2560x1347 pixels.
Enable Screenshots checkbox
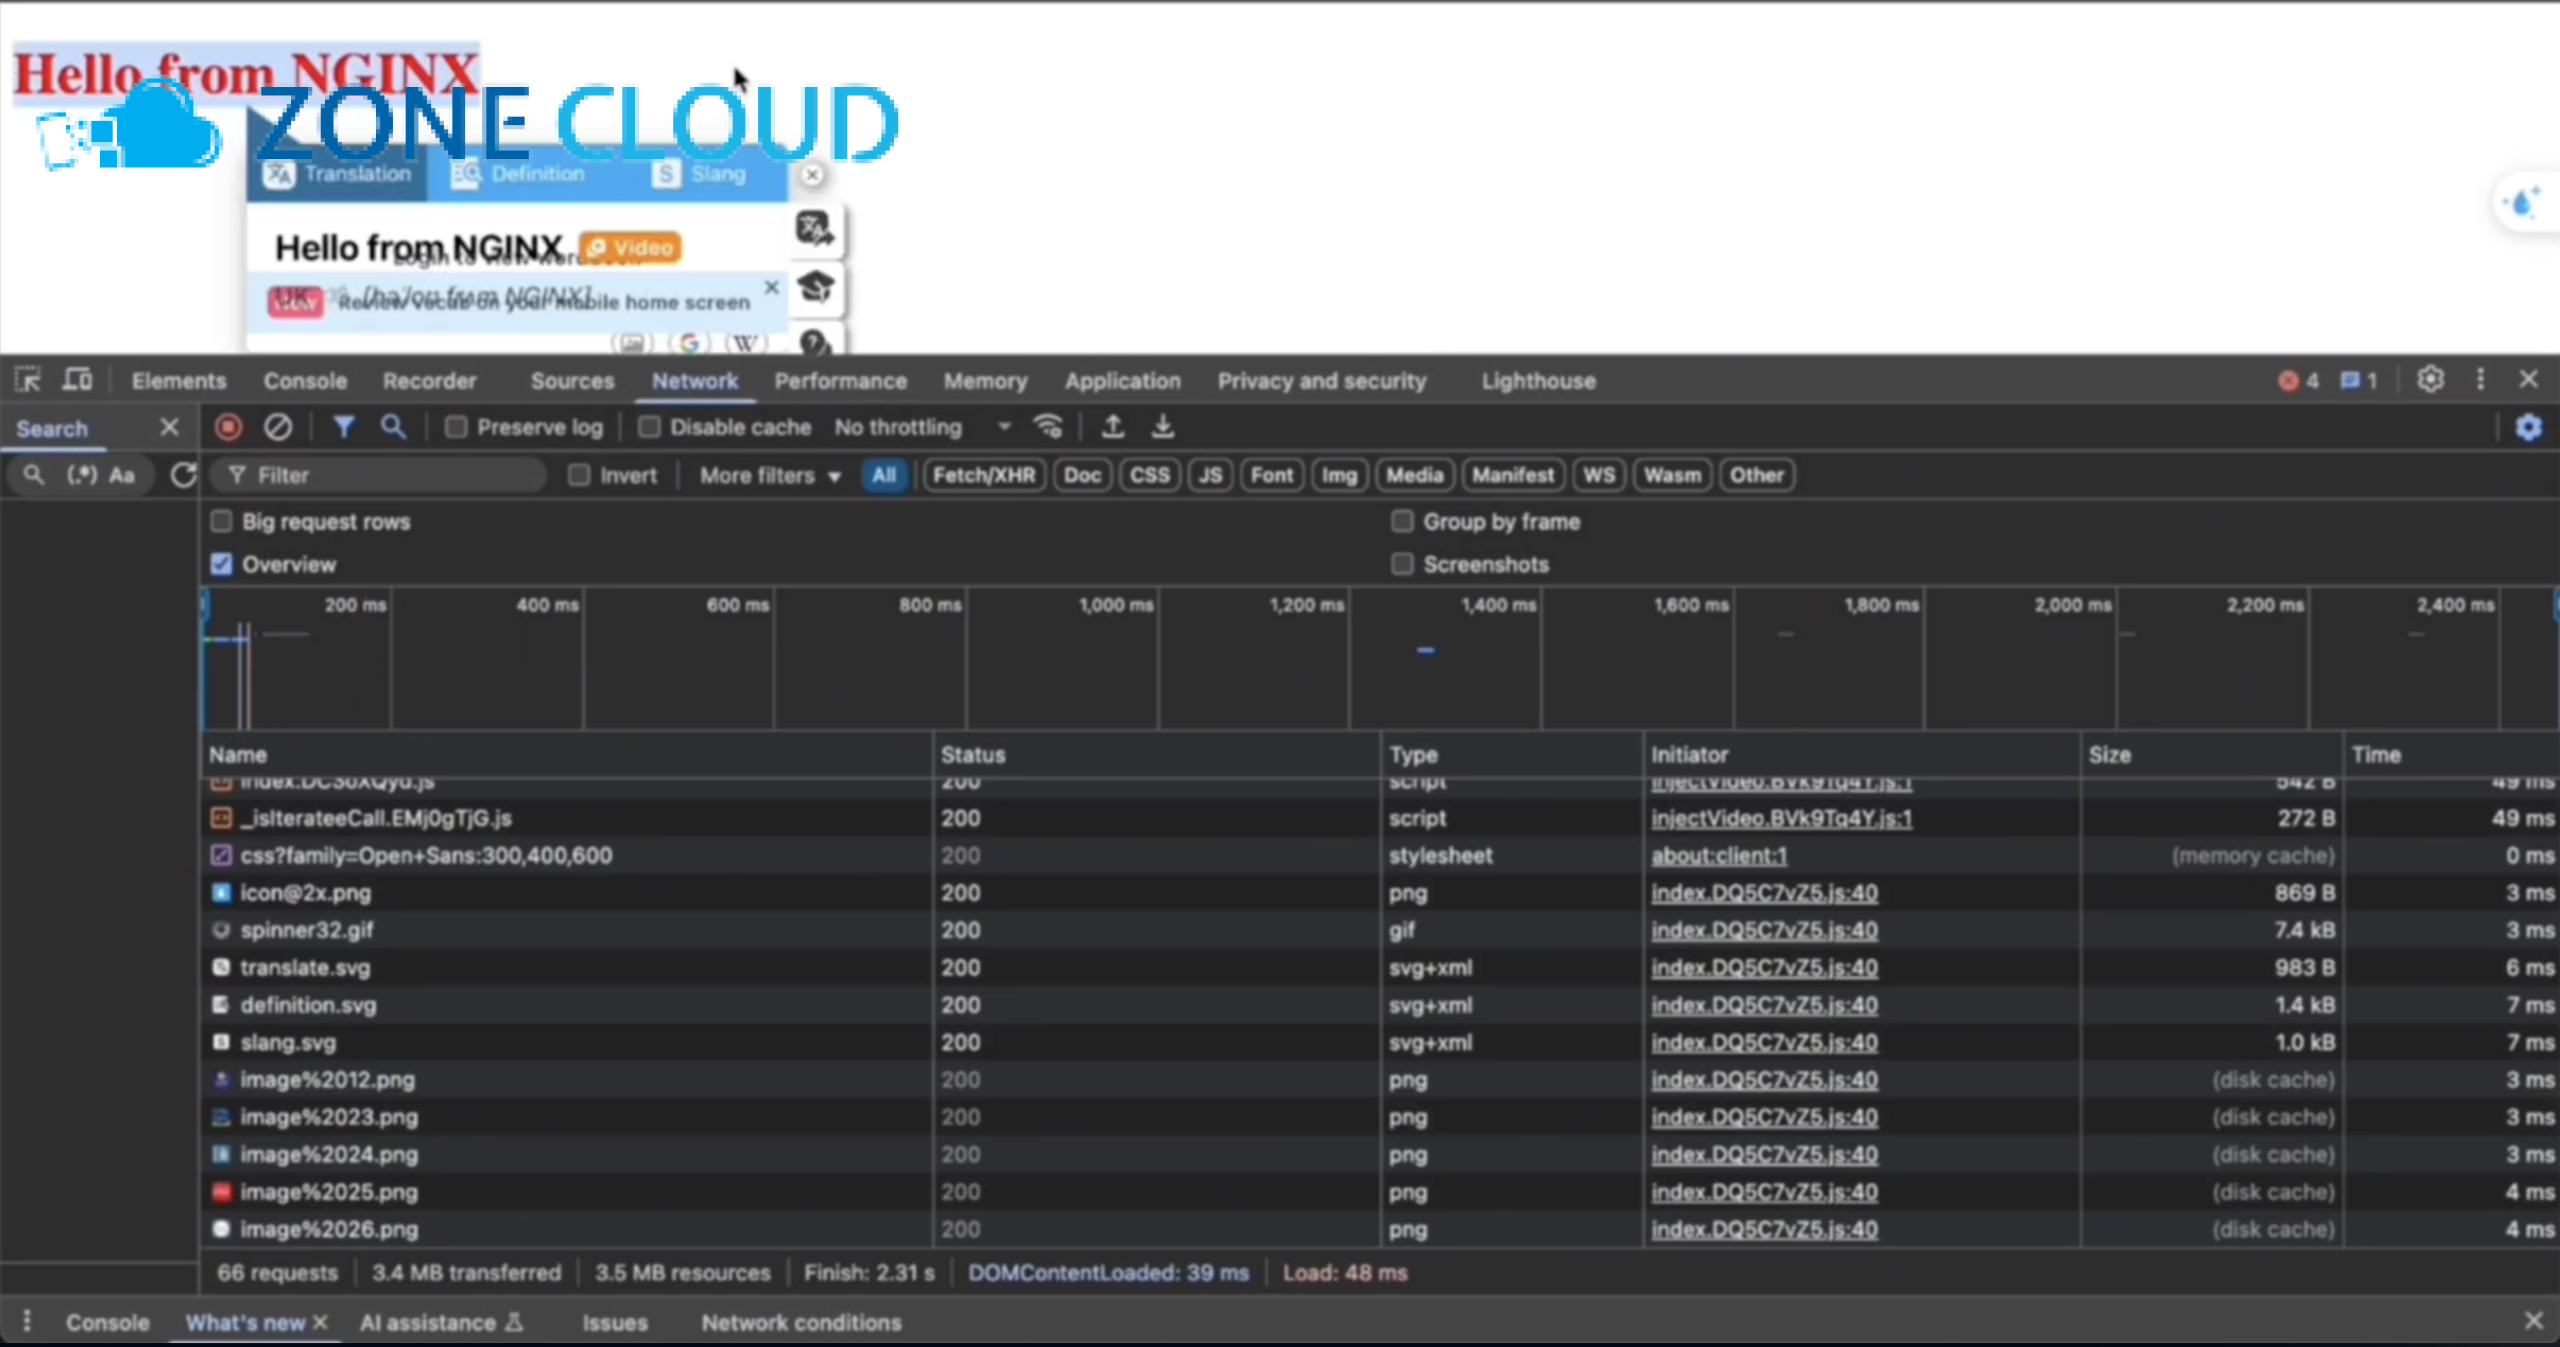coord(1402,564)
